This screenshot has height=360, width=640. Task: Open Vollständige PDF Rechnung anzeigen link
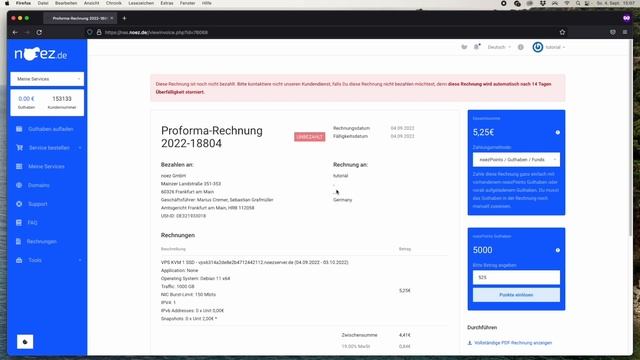pyautogui.click(x=513, y=343)
